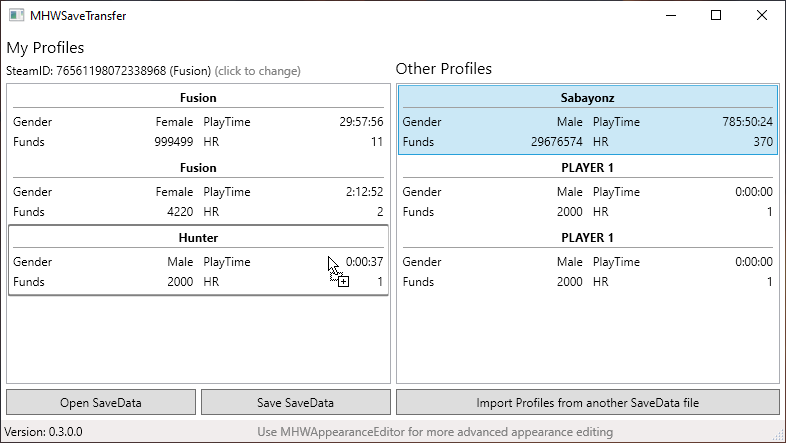Click the MHWAppearanceEditor hint in the status bar
786x443 pixels.
tap(435, 431)
